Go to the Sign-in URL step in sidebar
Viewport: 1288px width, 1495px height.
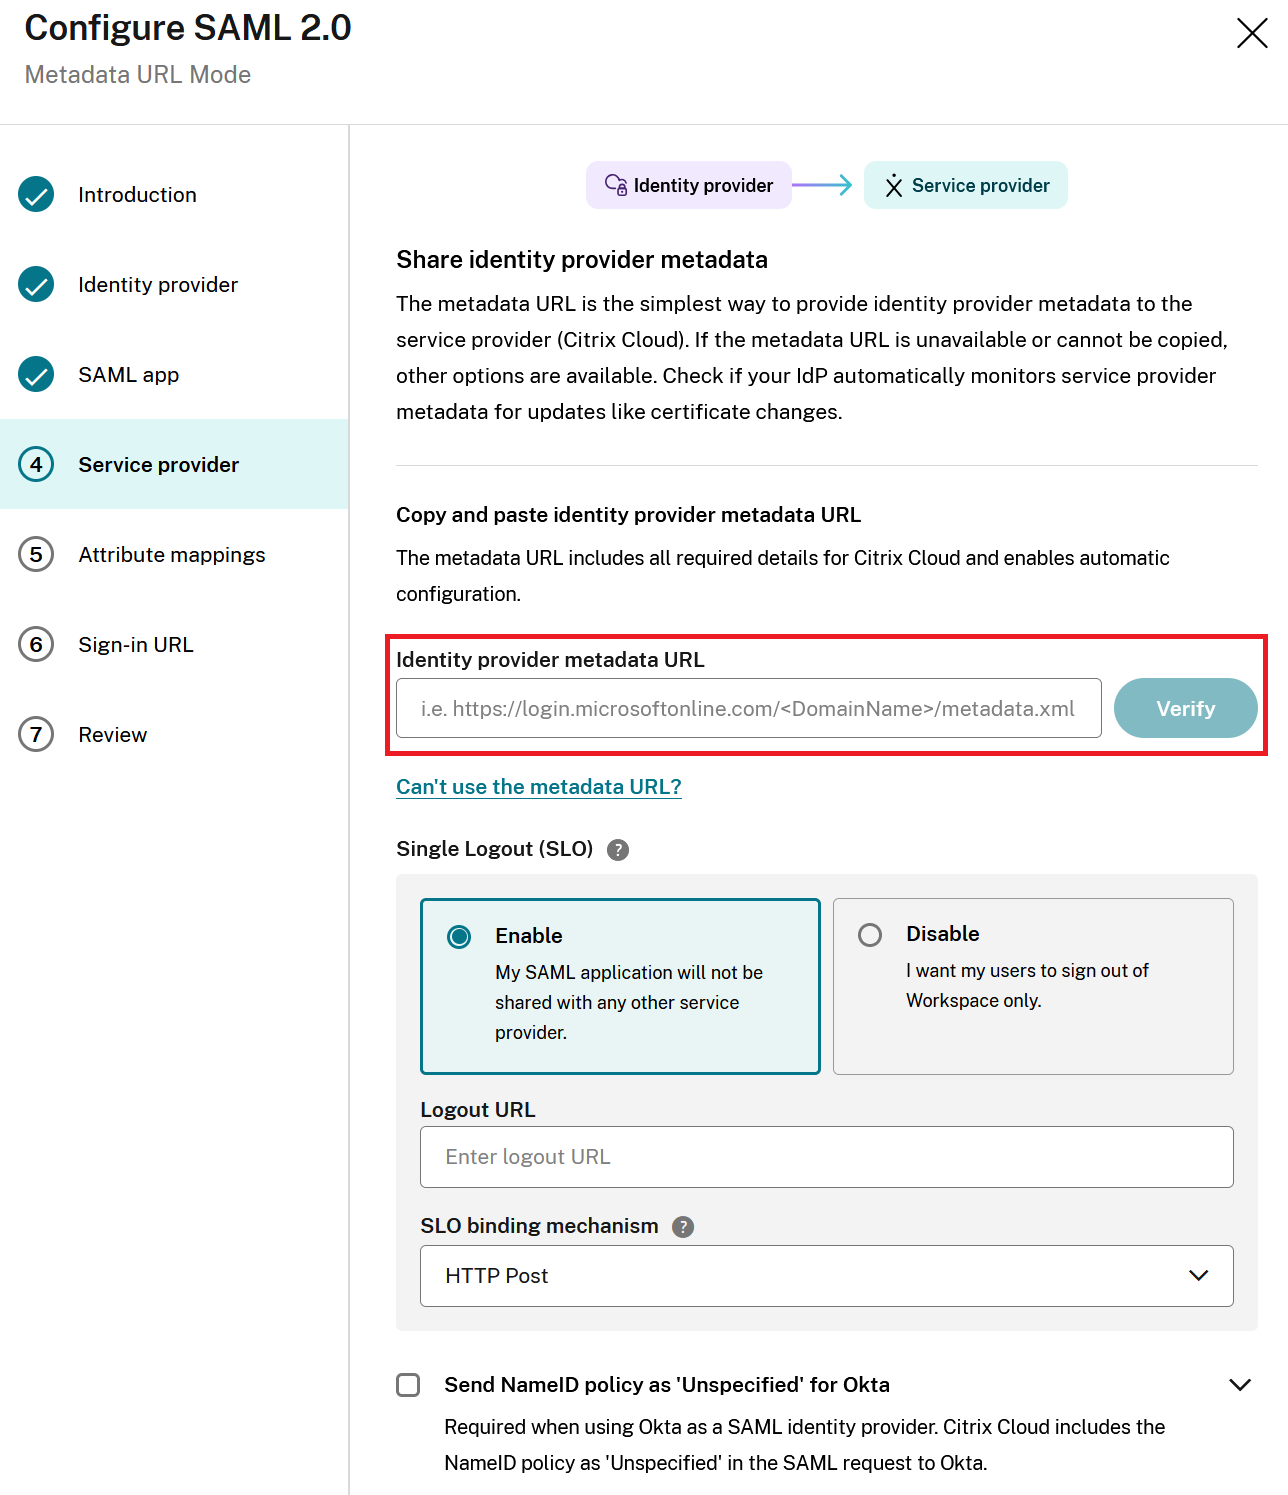pos(135,645)
